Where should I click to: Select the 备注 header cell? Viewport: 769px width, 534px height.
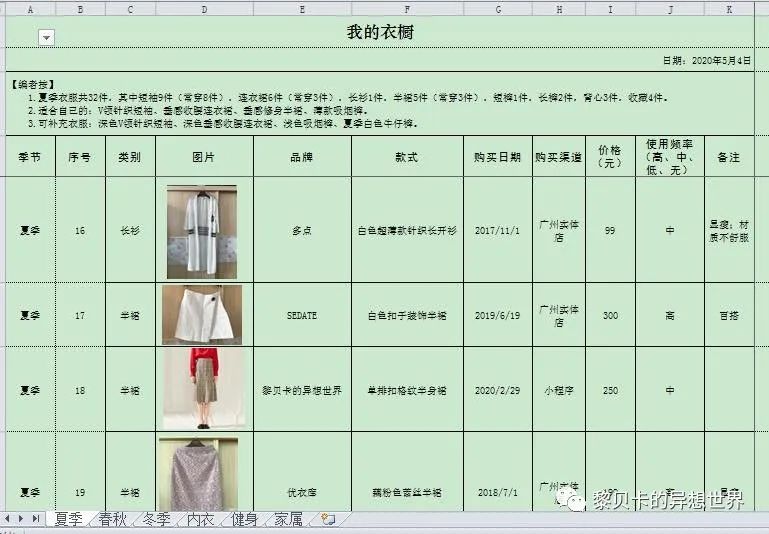[x=730, y=157]
